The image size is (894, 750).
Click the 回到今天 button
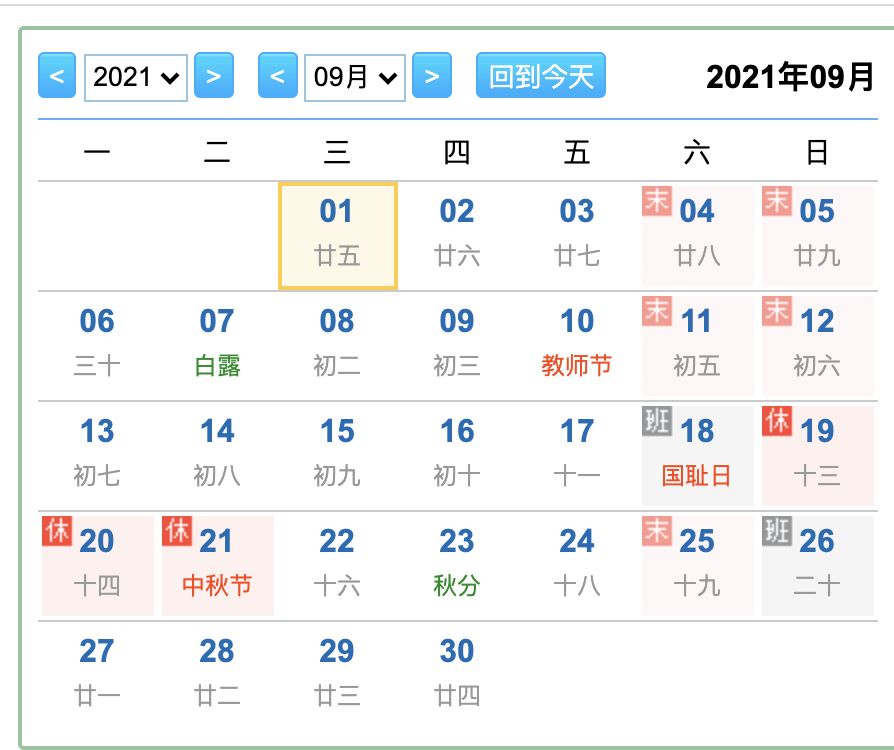click(541, 75)
